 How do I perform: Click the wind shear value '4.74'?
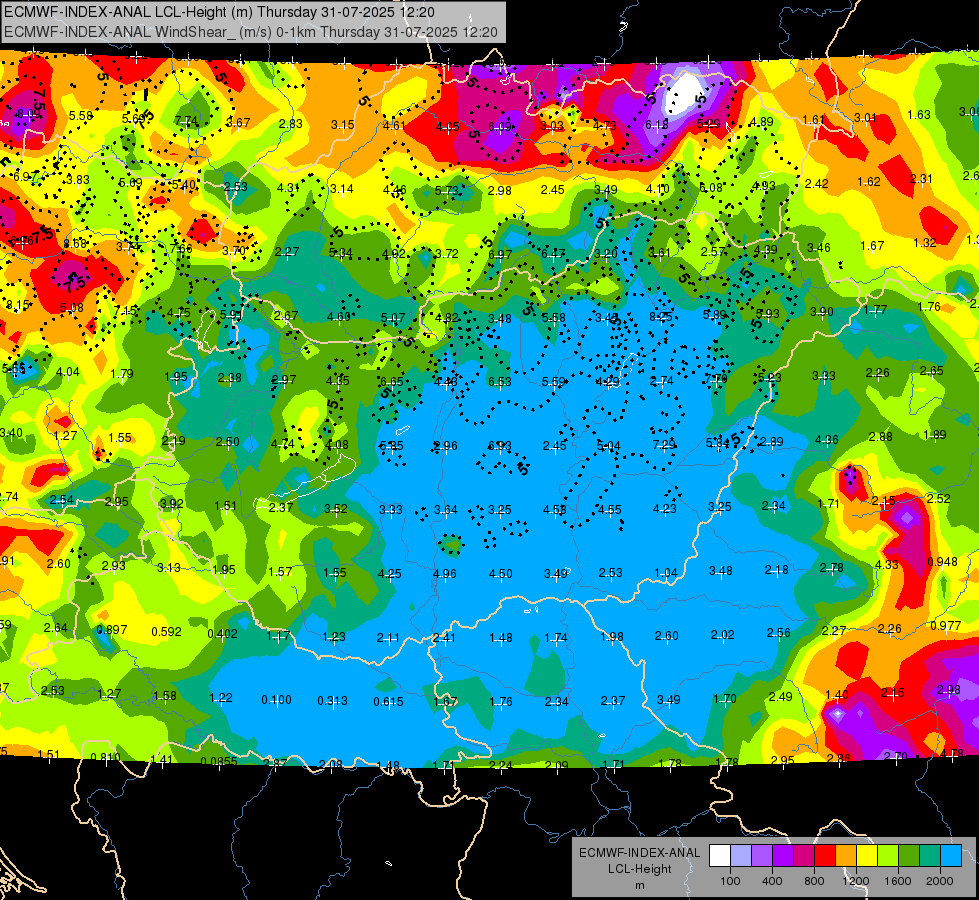[283, 444]
